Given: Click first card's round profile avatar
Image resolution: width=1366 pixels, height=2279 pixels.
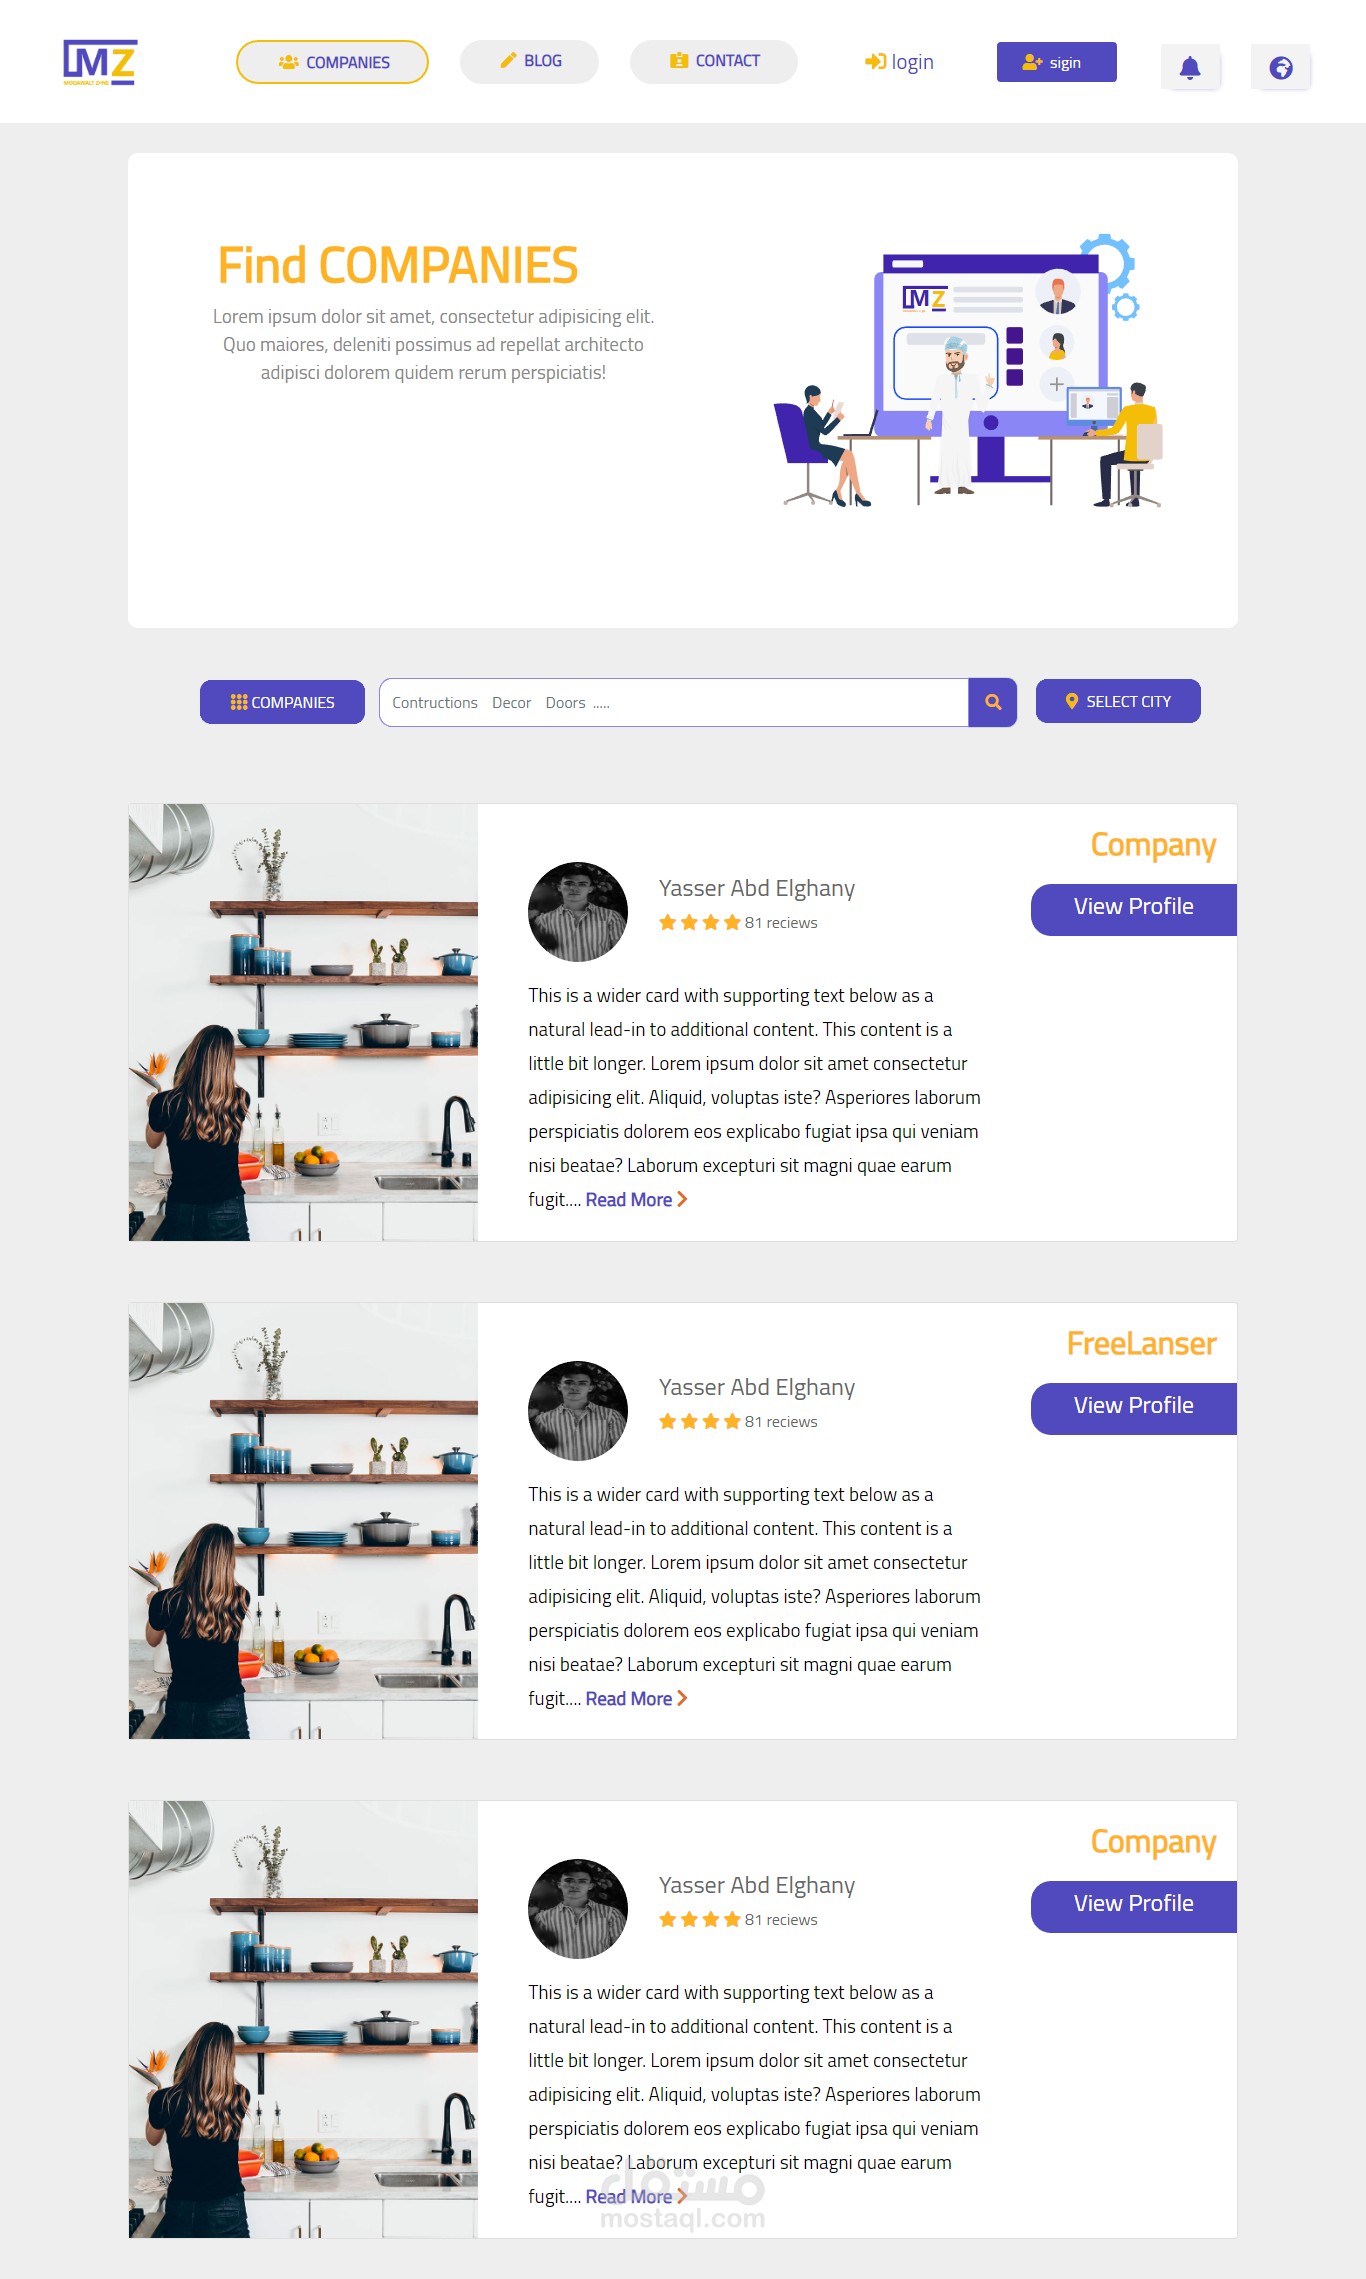Looking at the screenshot, I should 578,912.
